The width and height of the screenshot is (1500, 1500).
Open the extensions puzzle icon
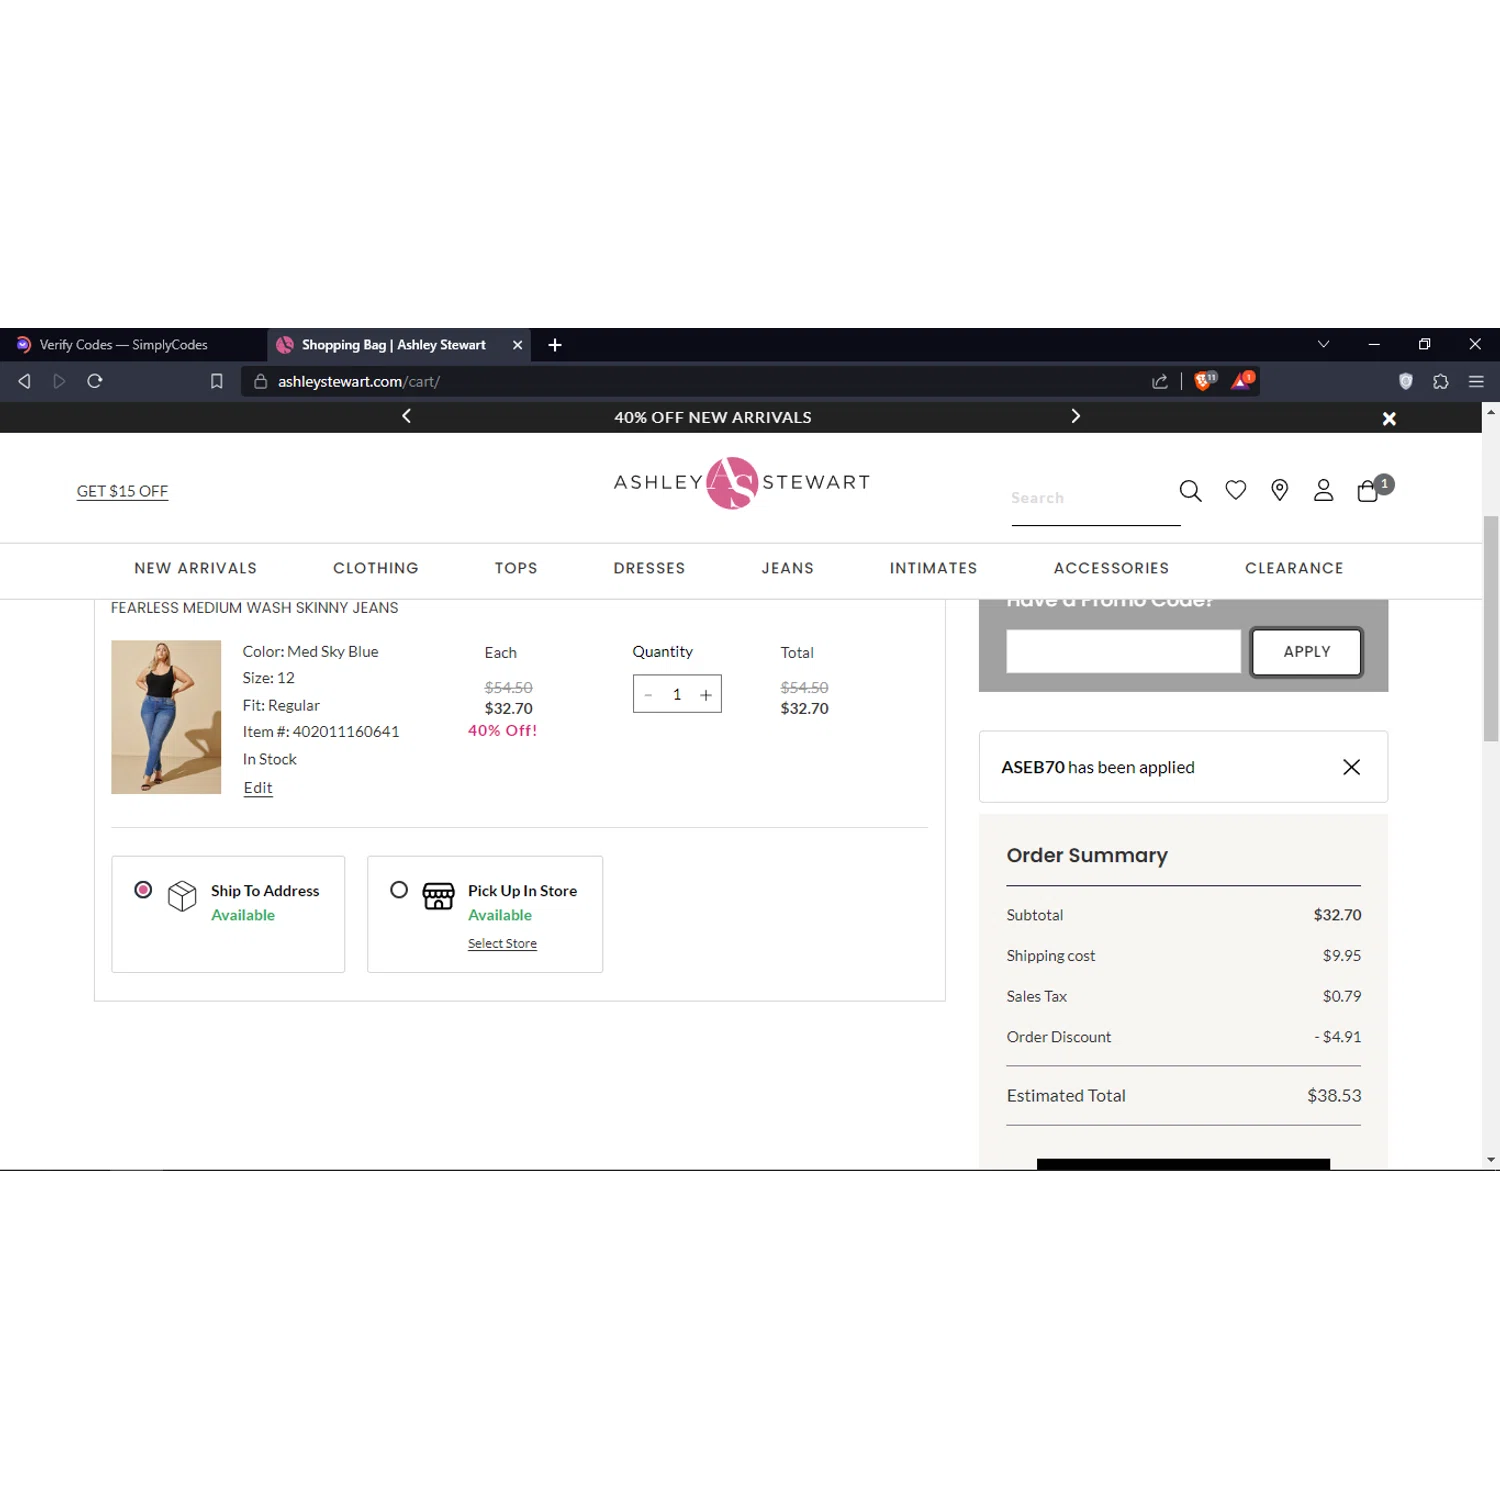1441,381
